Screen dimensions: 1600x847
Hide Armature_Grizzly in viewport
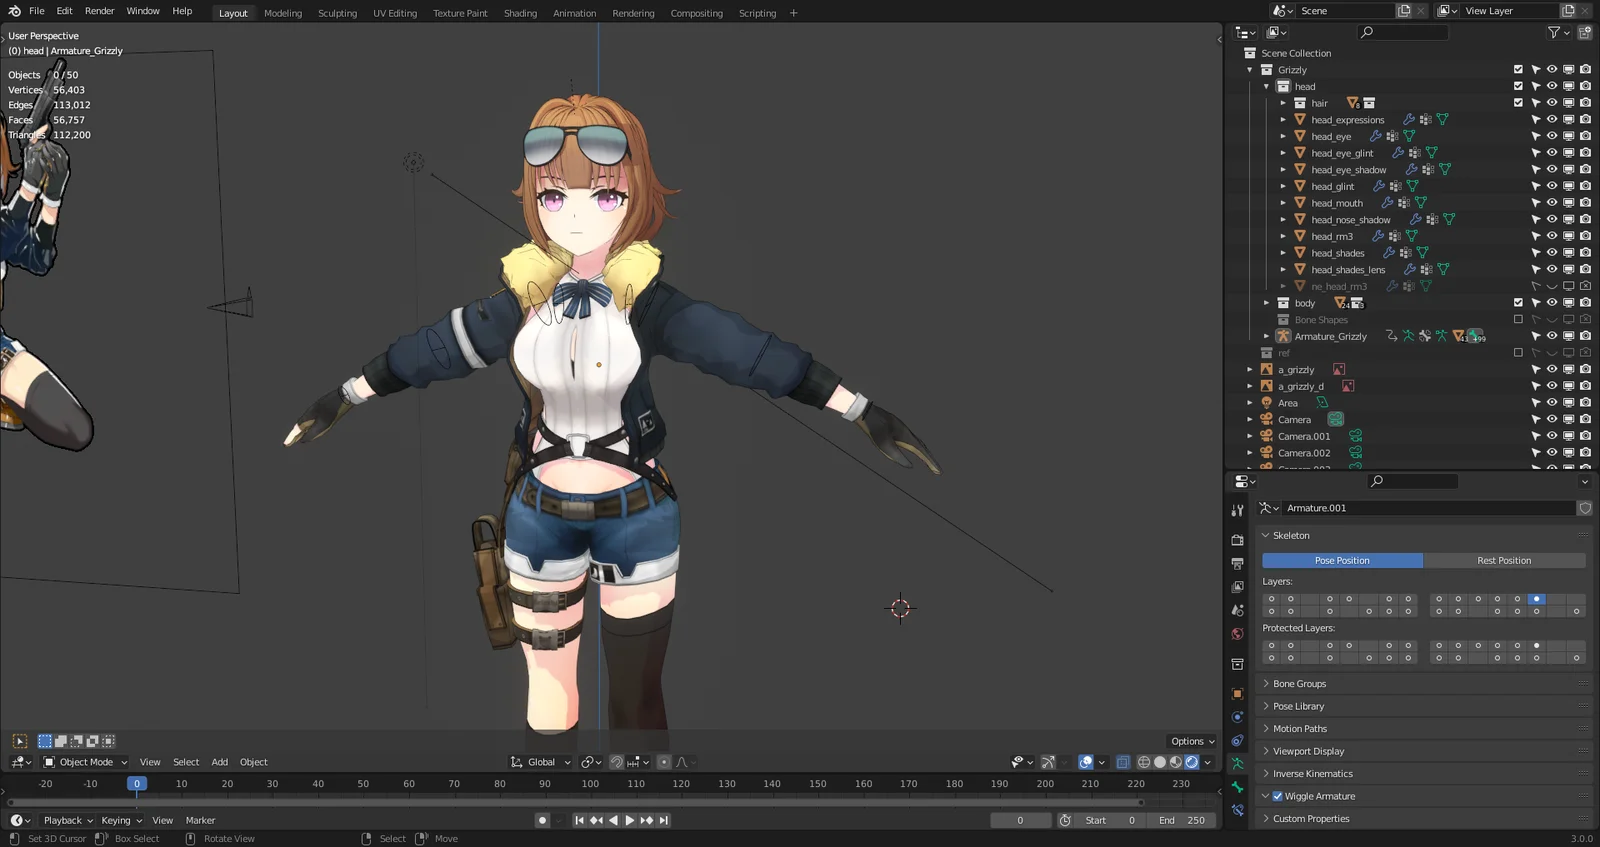click(1552, 336)
